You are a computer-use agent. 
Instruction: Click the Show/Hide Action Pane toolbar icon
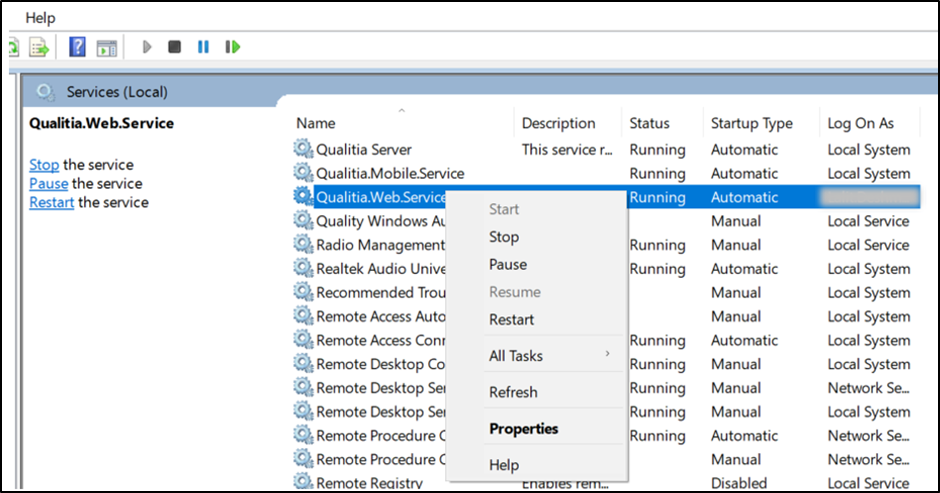point(106,47)
